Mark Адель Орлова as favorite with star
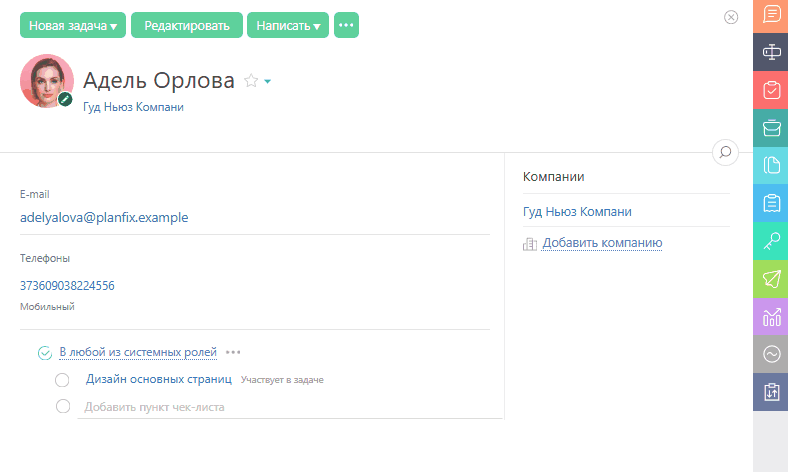Screen dimensions: 788x472 [251, 81]
